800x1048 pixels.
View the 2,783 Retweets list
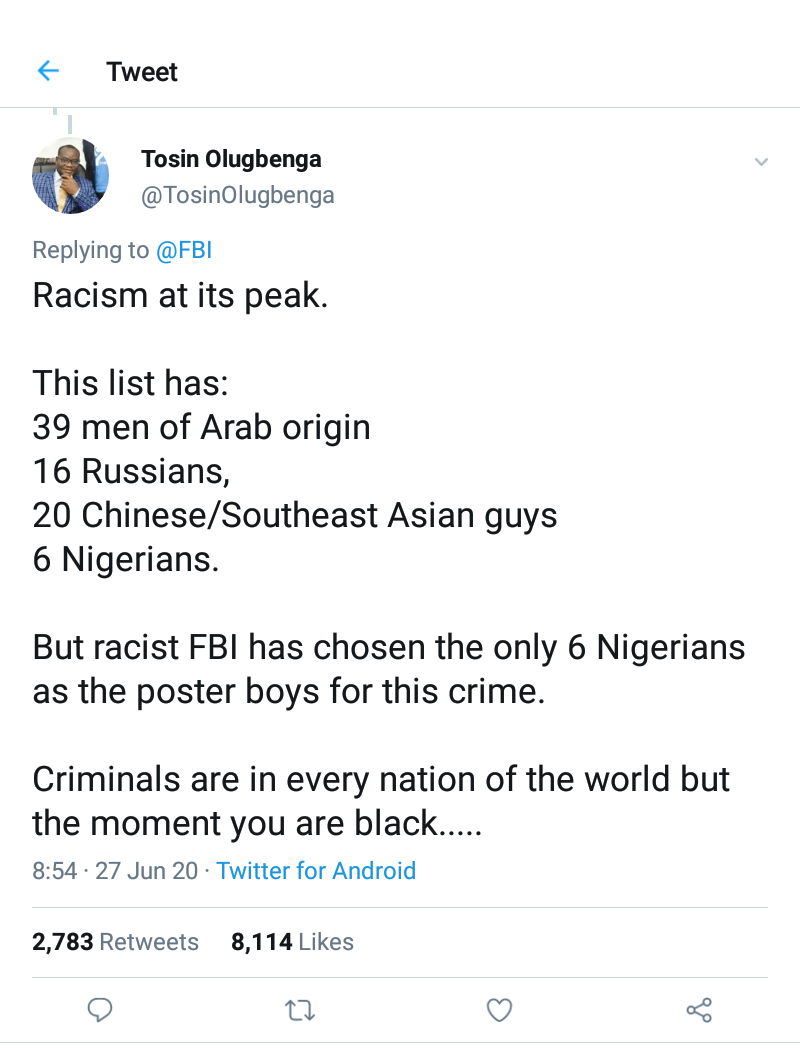click(116, 941)
